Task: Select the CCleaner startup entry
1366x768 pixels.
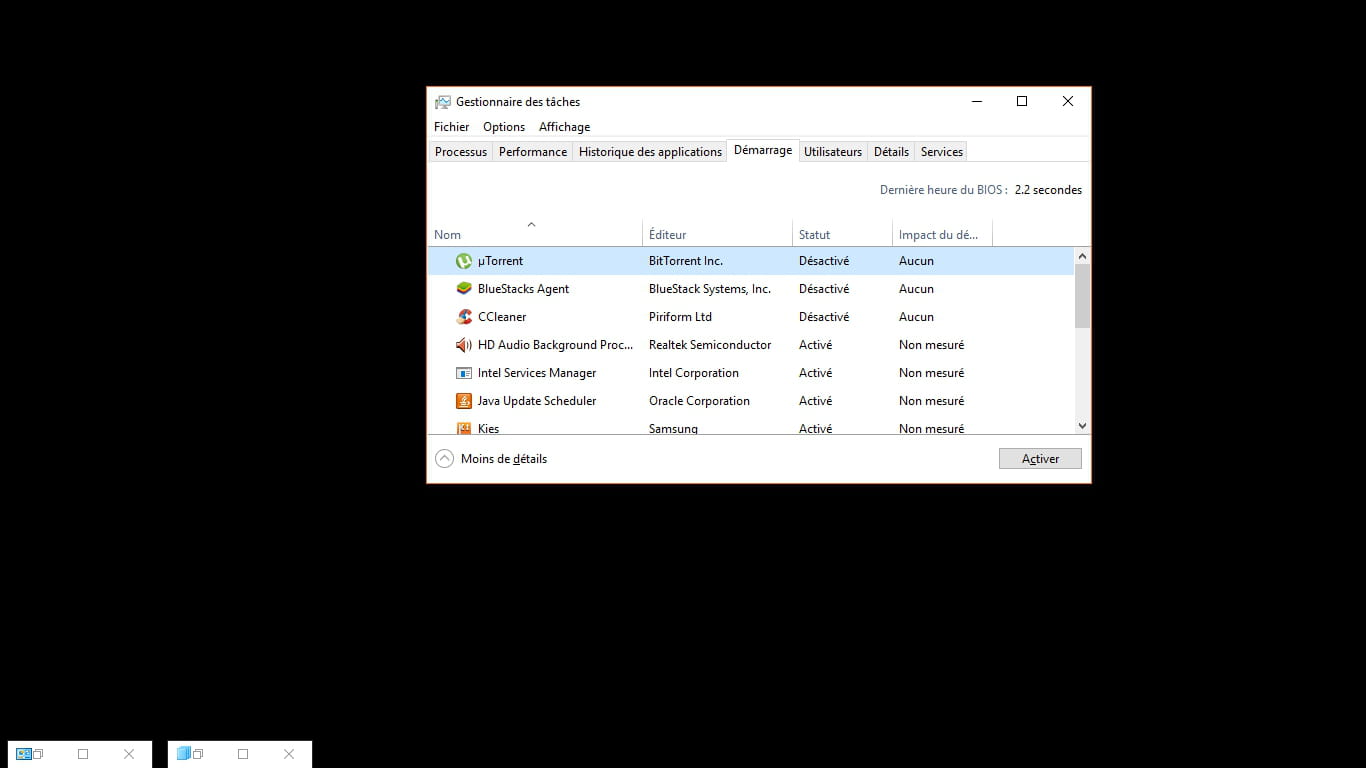Action: (502, 317)
